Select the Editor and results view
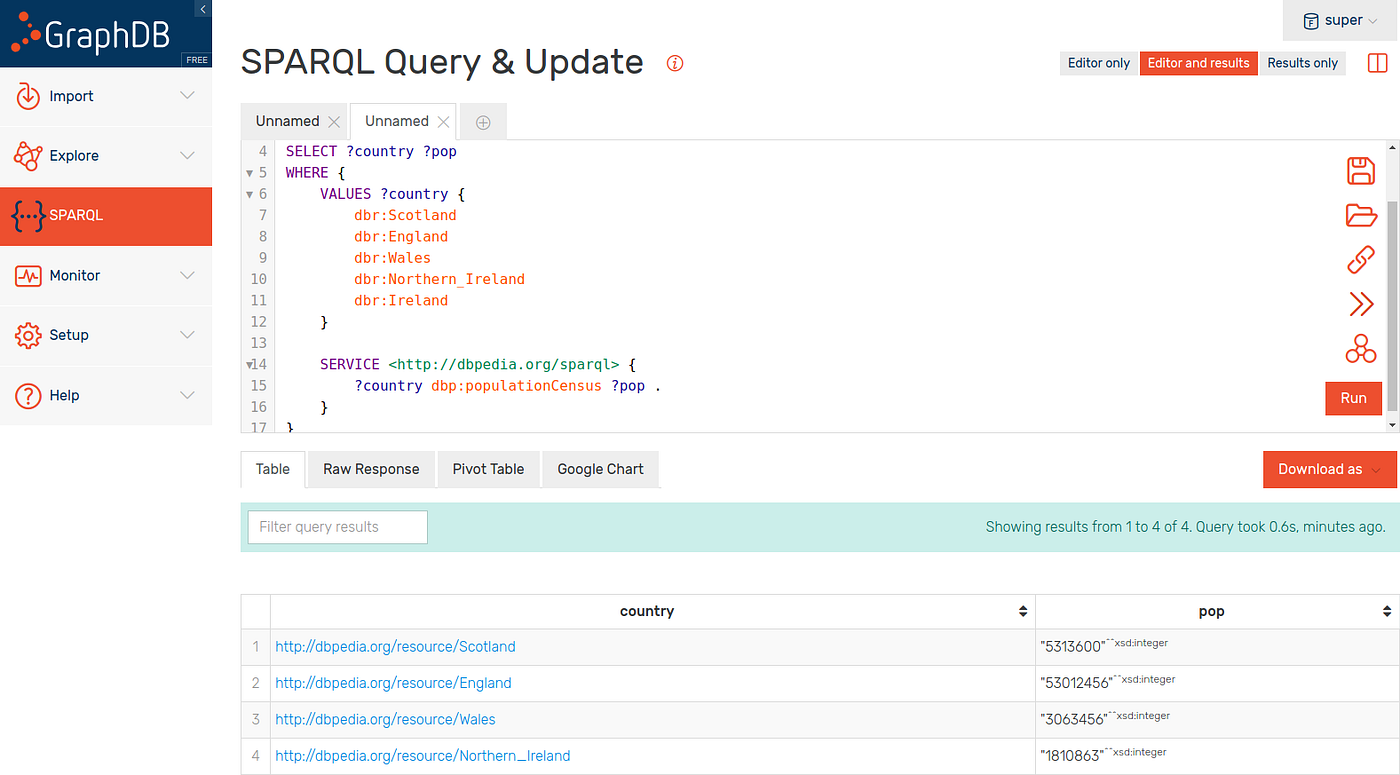This screenshot has width=1400, height=775. 1198,63
